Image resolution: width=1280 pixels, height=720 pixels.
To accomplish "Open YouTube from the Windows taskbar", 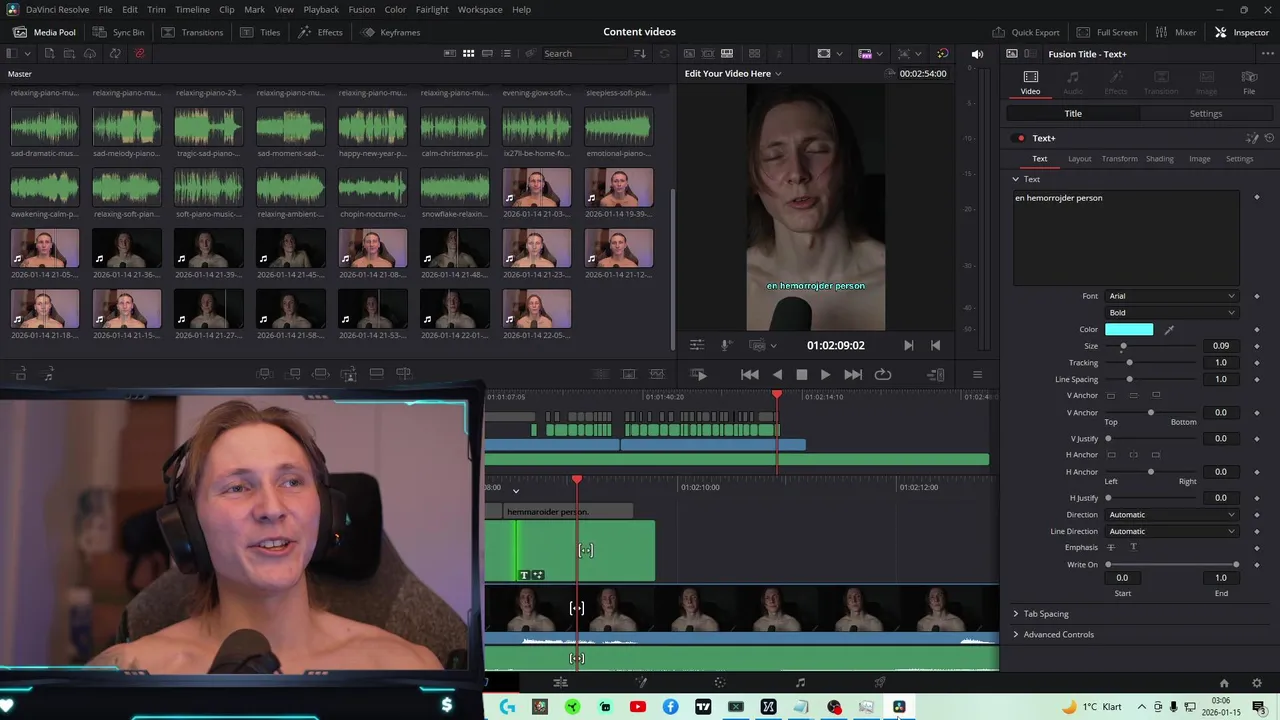I will tap(638, 707).
